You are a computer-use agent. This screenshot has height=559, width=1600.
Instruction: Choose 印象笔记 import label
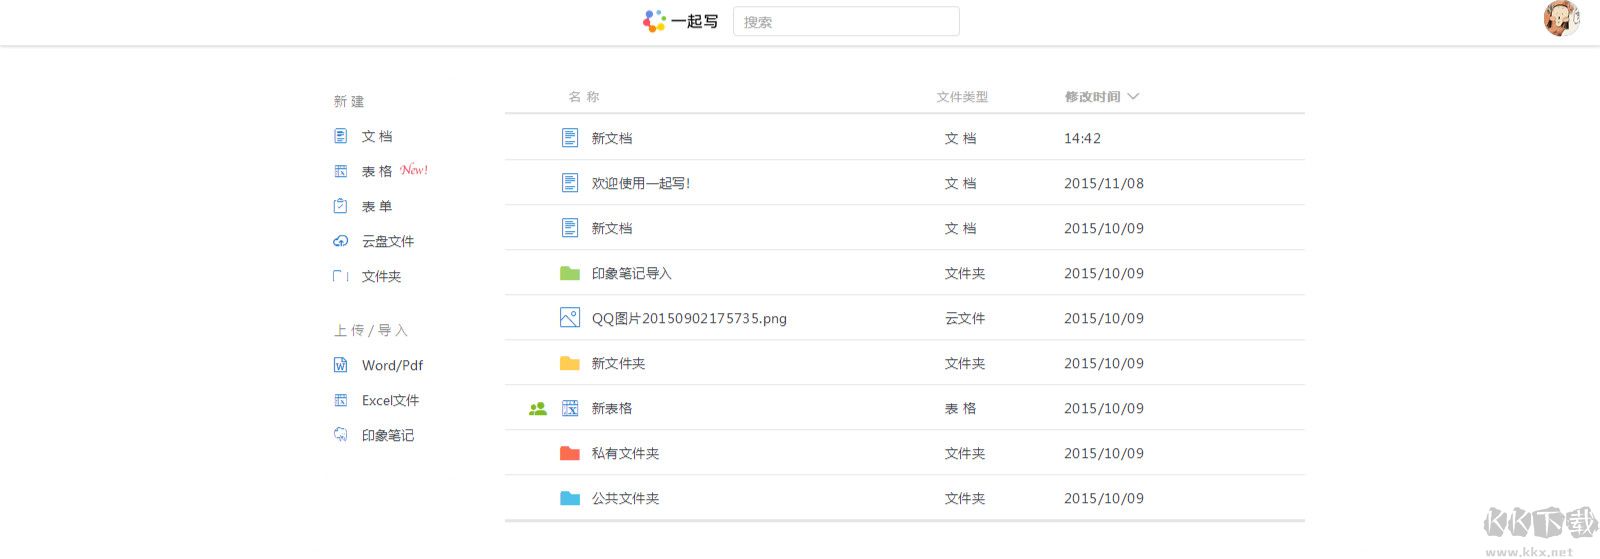point(388,435)
